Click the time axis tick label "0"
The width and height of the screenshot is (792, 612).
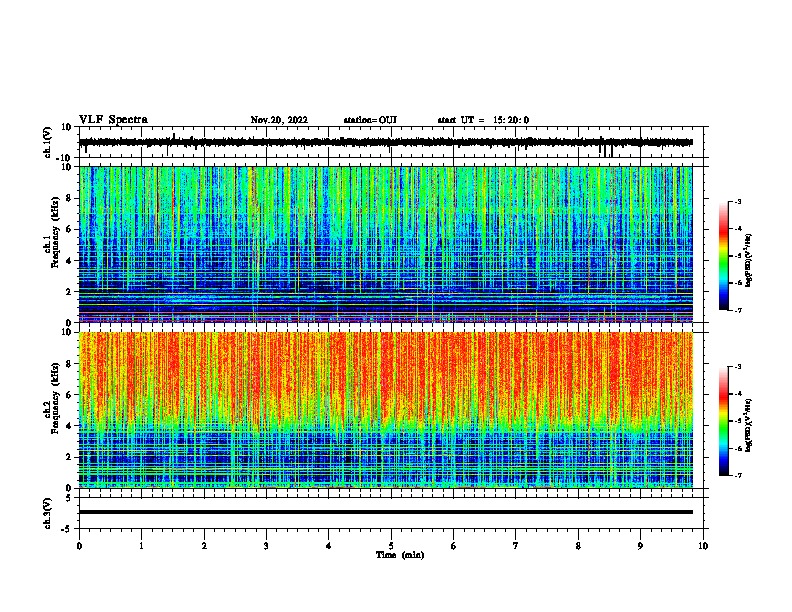(x=79, y=546)
